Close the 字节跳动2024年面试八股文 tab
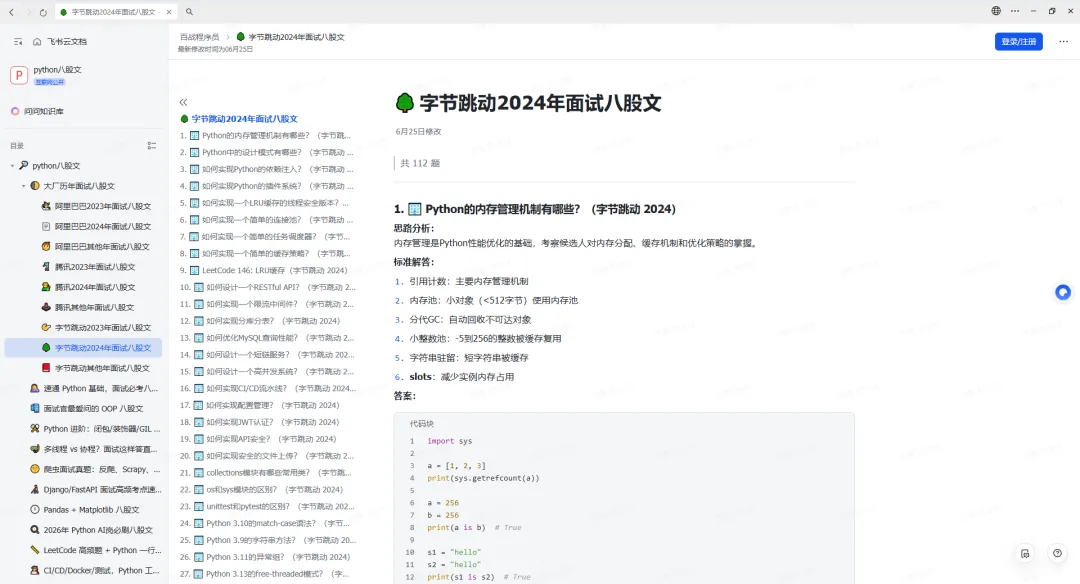Viewport: 1080px width, 584px height. coord(169,12)
